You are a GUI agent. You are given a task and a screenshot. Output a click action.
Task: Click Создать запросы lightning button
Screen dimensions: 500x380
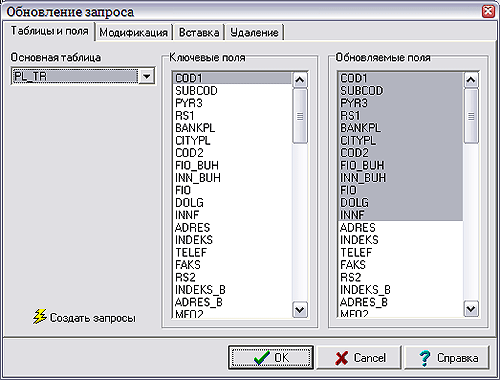(84, 317)
